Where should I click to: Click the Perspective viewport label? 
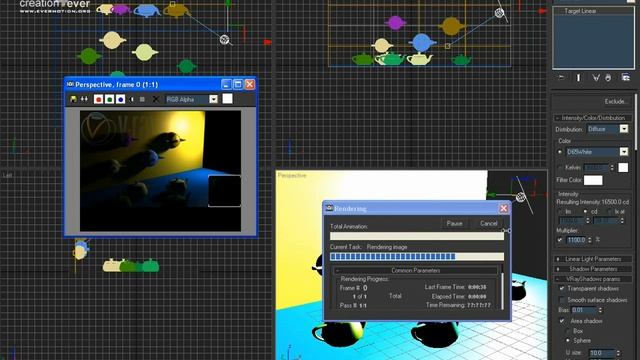292,176
